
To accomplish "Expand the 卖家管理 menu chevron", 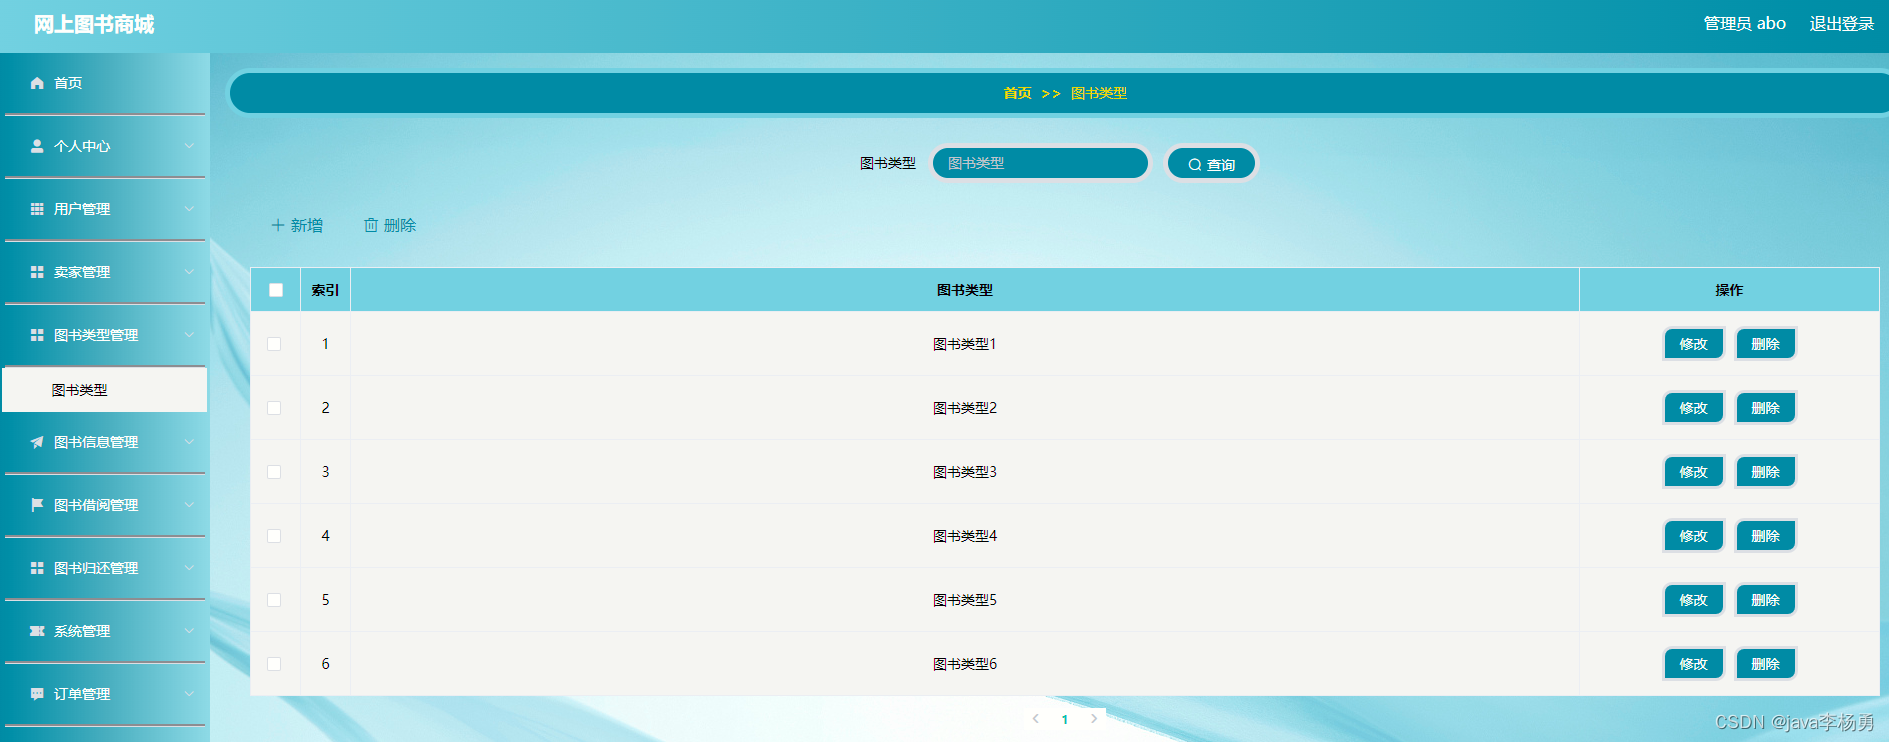I will click(189, 272).
